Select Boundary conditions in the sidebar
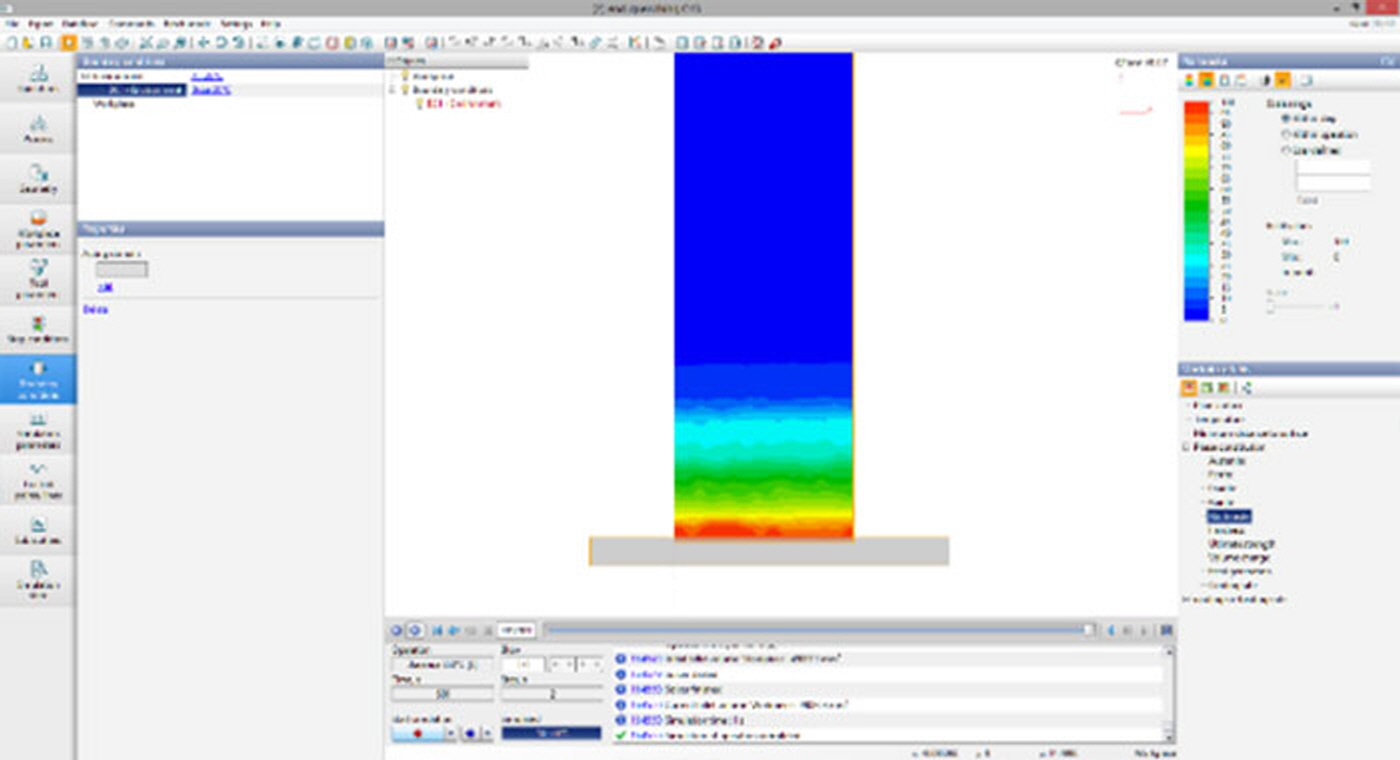The height and width of the screenshot is (760, 1400). (x=38, y=379)
